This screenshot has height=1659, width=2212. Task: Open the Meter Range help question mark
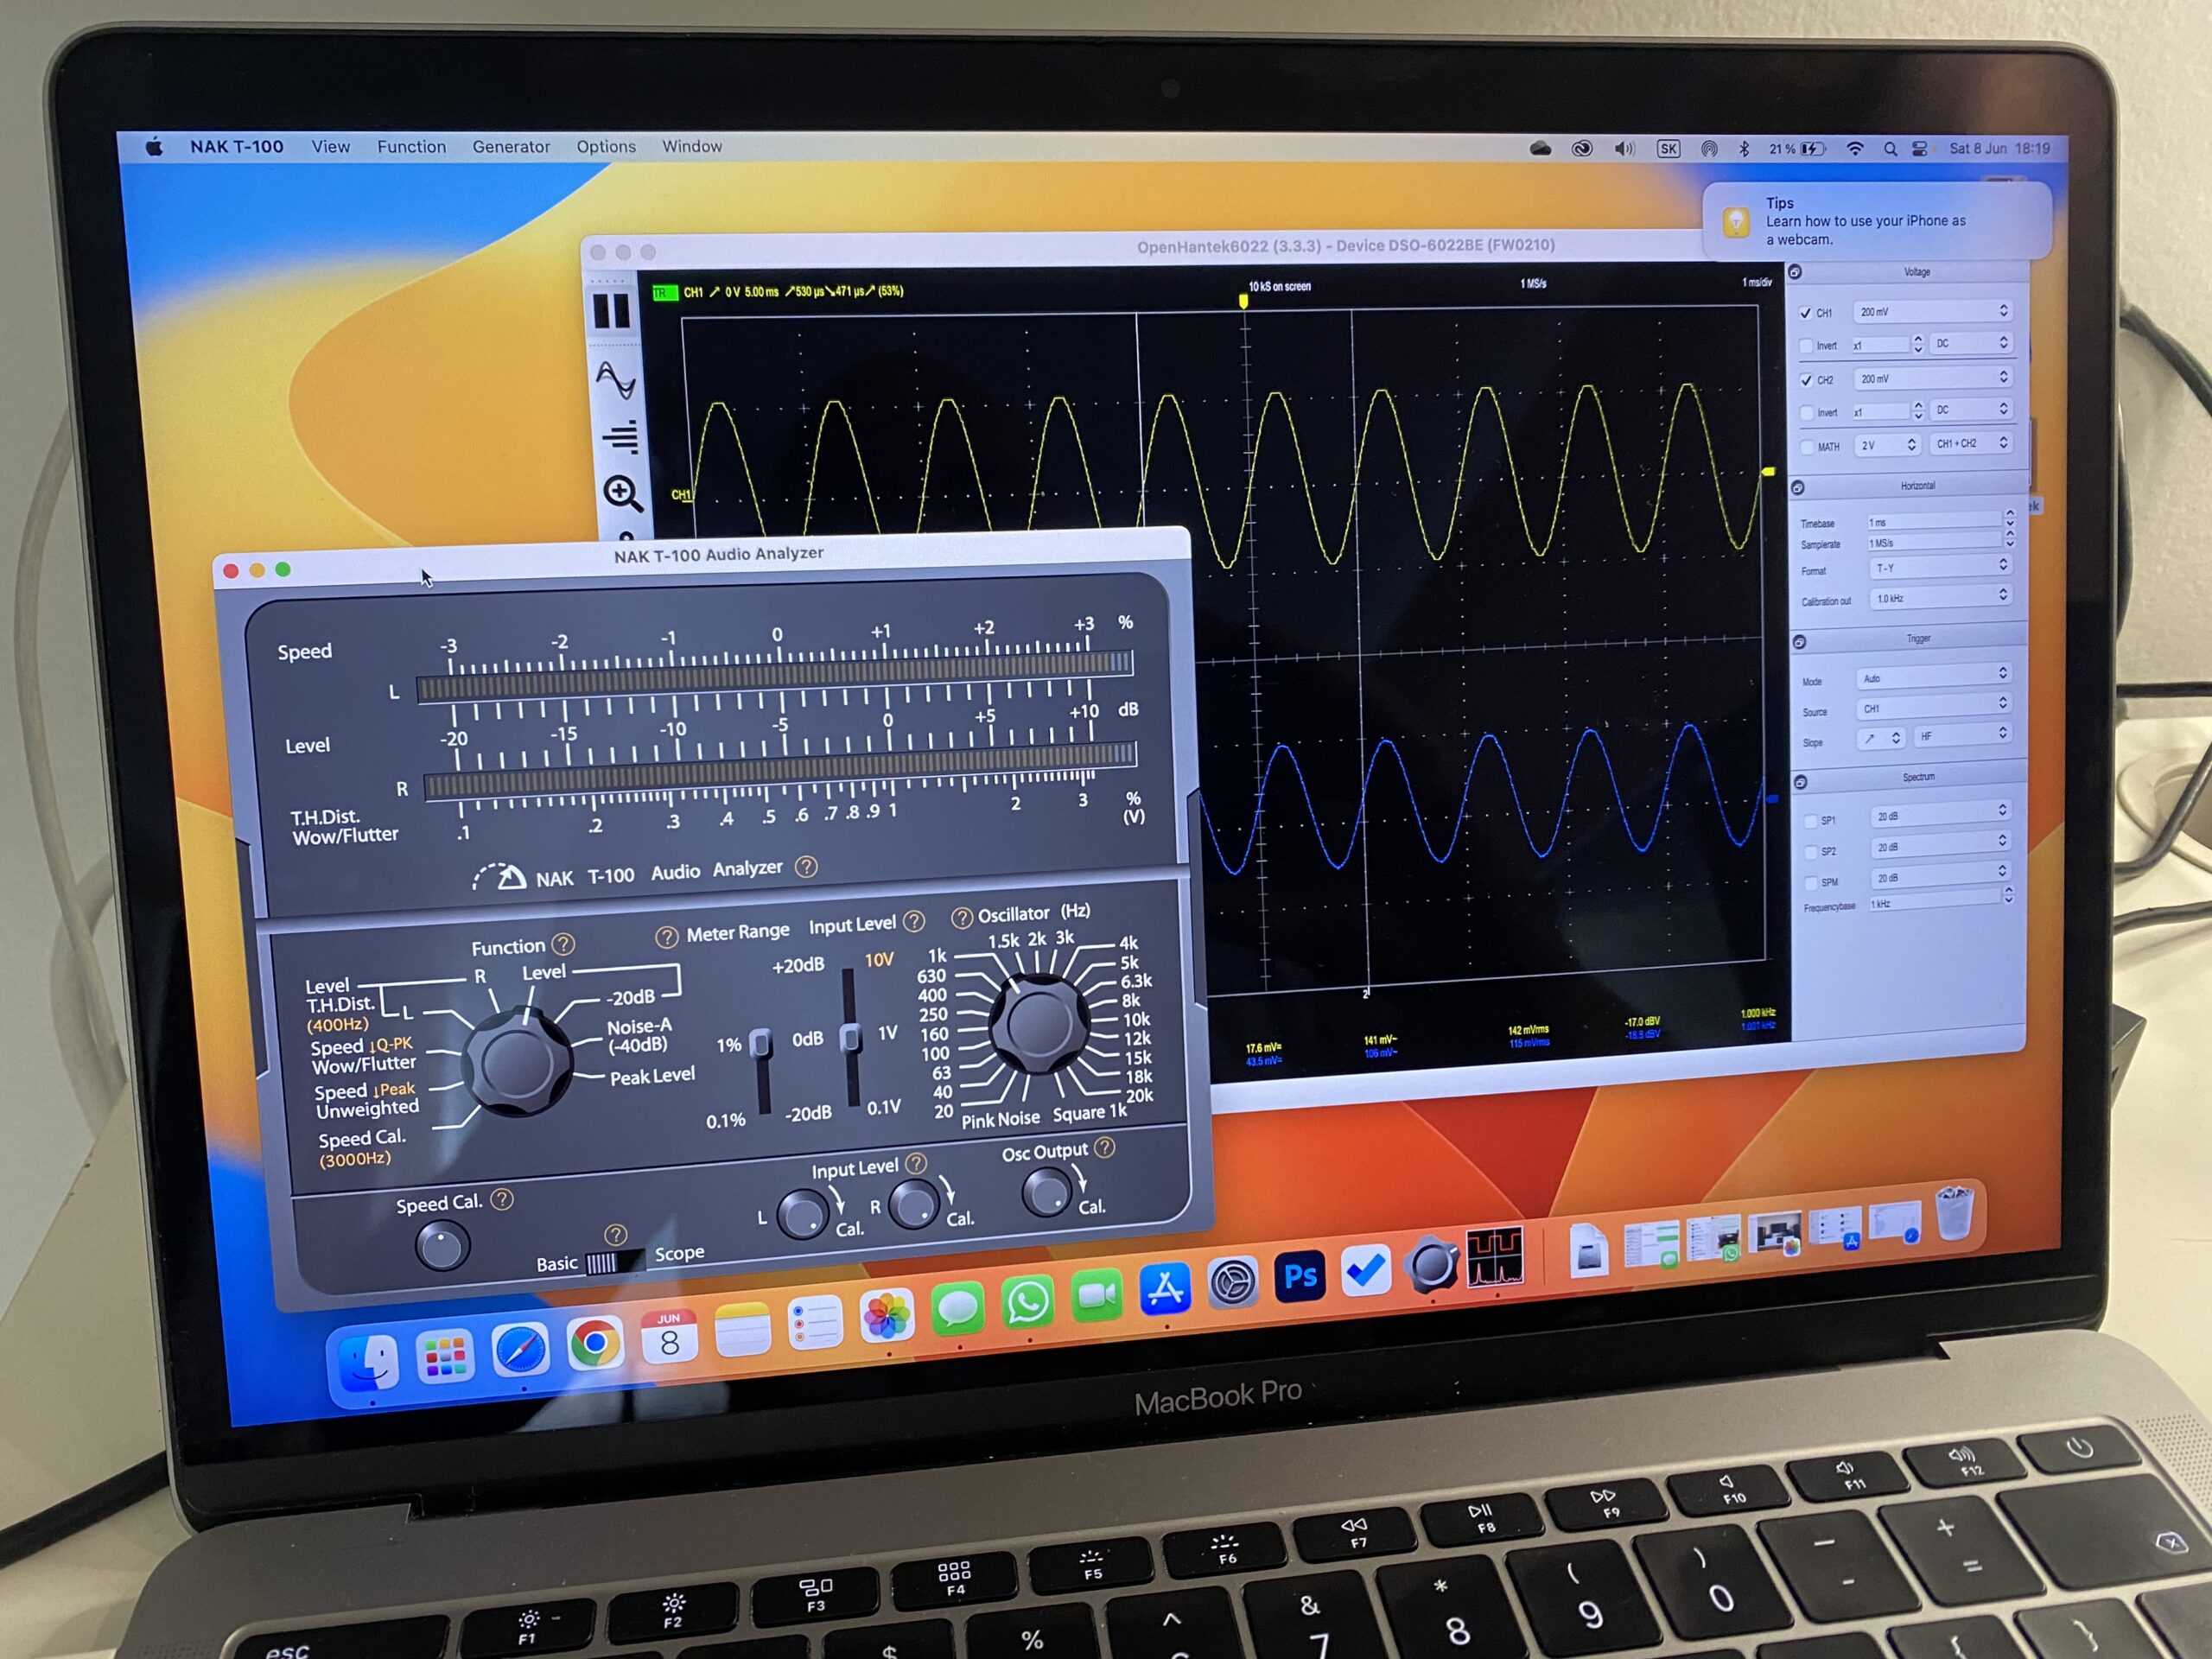click(666, 937)
